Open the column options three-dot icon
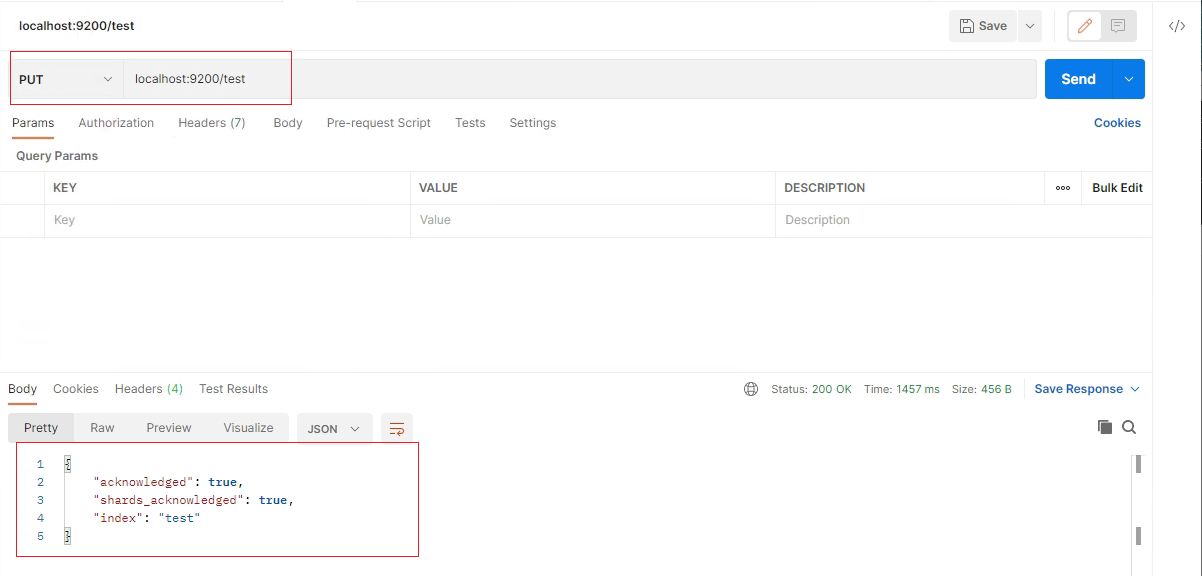This screenshot has width=1202, height=576. tap(1063, 188)
